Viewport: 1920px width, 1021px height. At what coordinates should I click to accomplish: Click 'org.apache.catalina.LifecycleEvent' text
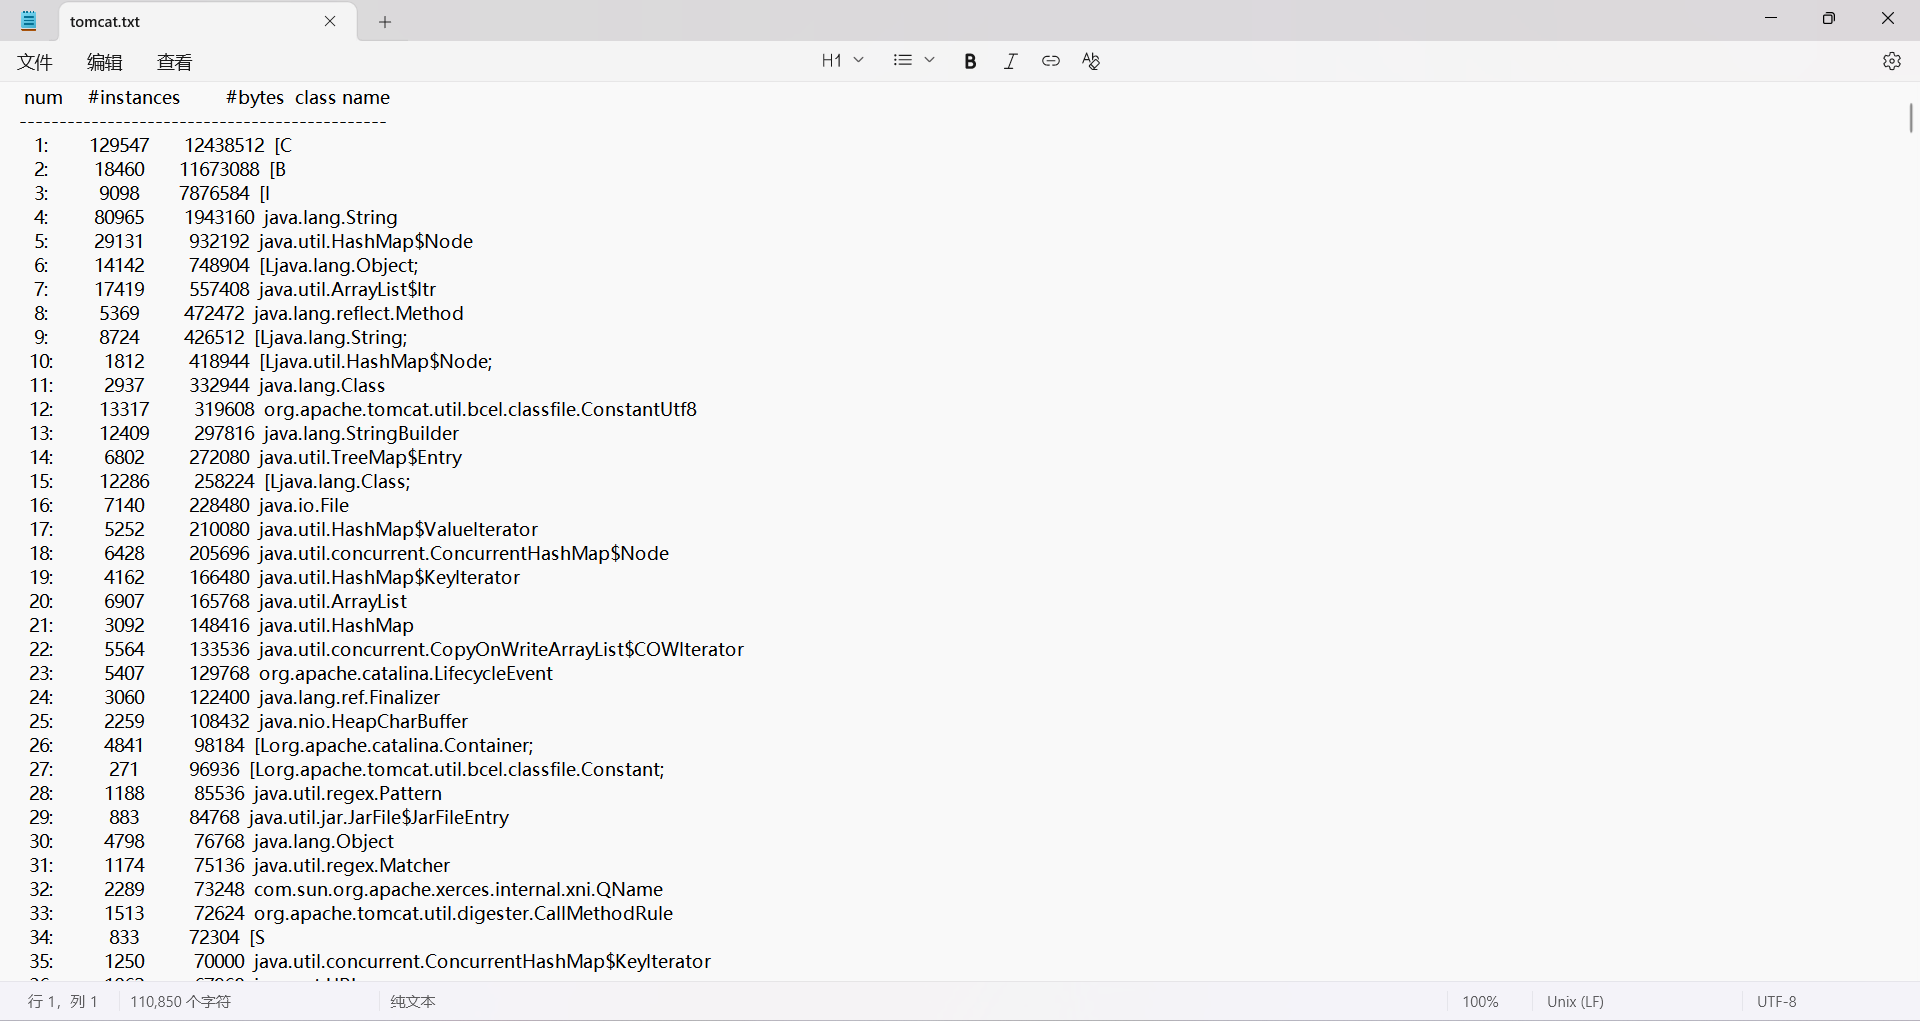click(405, 673)
